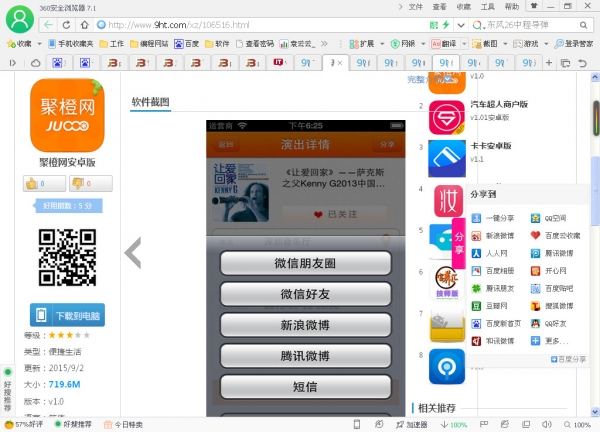Click the green user avatar icon
600x432 pixels.
(20, 19)
